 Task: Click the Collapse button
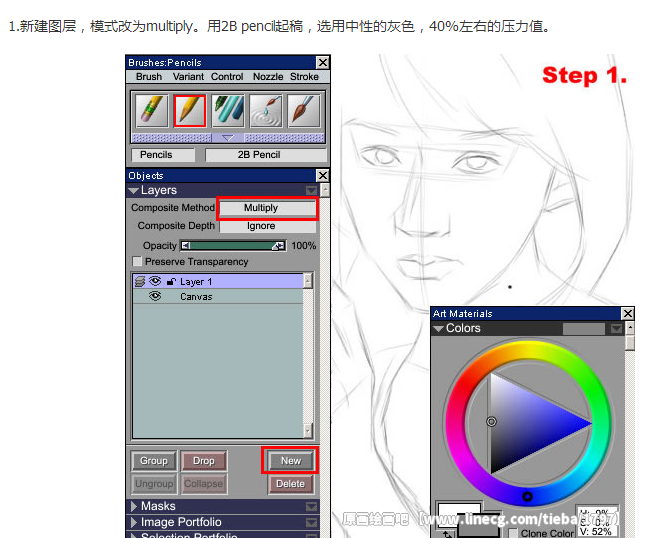[204, 484]
